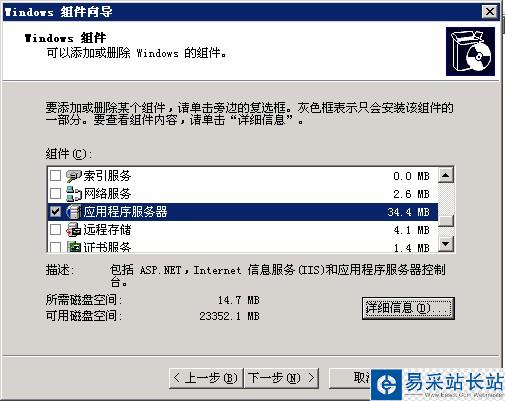The image size is (505, 401).
Task: Click the 描述: label
Action: pos(60,270)
